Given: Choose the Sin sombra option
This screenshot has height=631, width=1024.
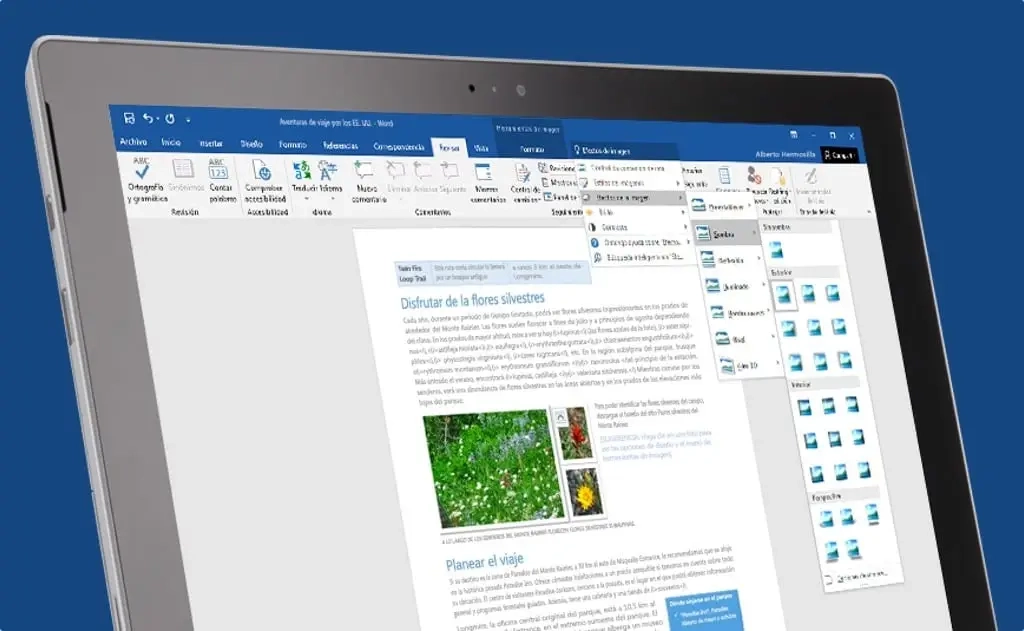Looking at the screenshot, I should (775, 247).
